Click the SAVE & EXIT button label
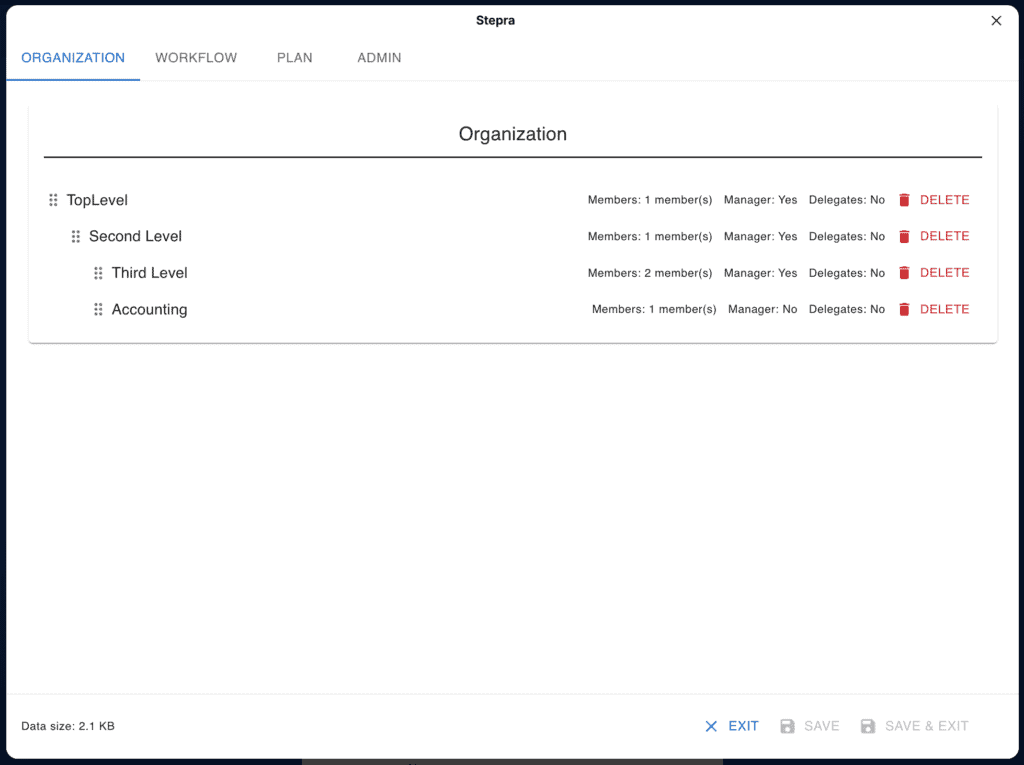Viewport: 1024px width, 765px height. 927,726
